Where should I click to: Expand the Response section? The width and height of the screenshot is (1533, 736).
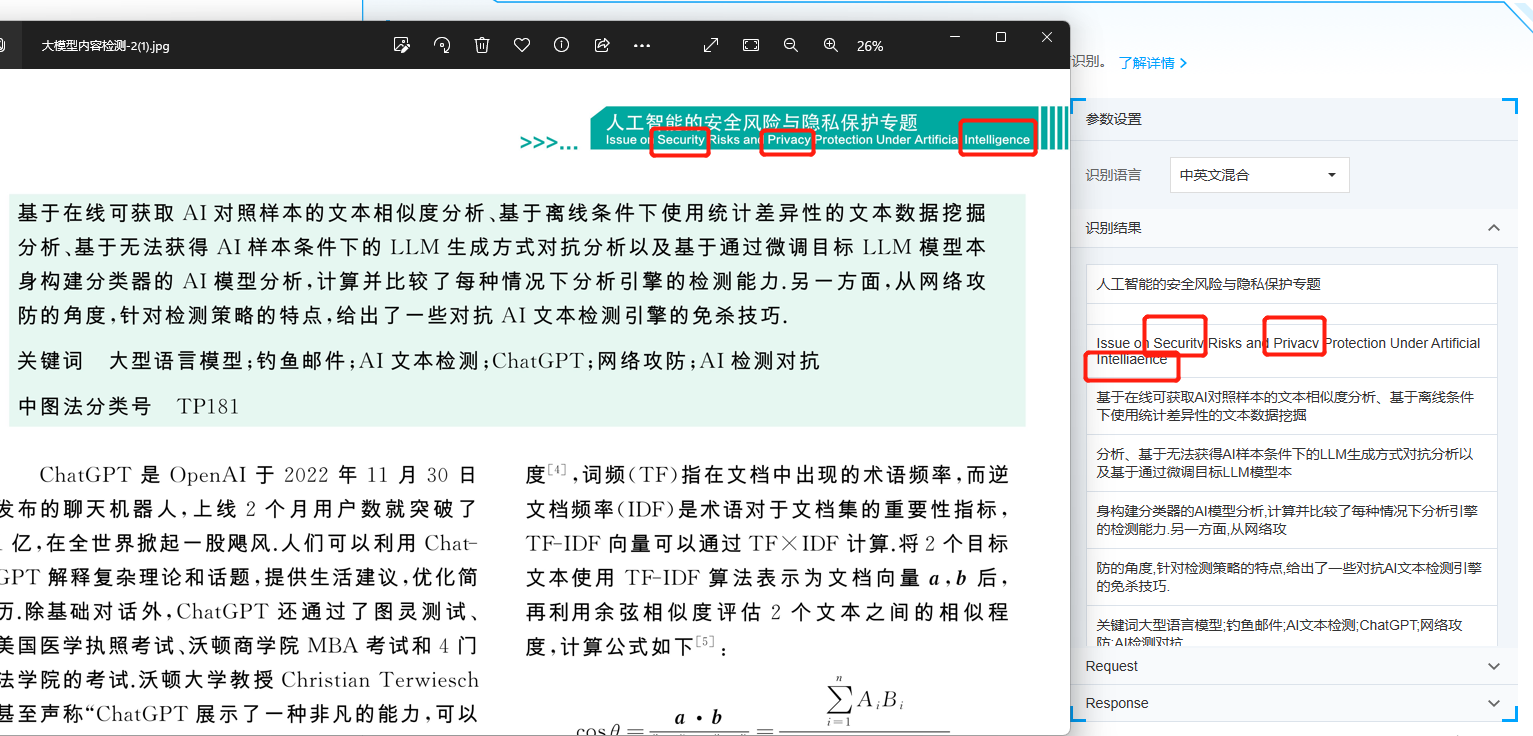tap(1493, 703)
